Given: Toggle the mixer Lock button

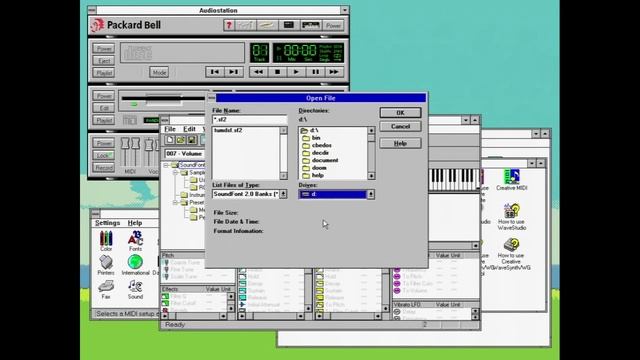Looking at the screenshot, I should [104, 156].
